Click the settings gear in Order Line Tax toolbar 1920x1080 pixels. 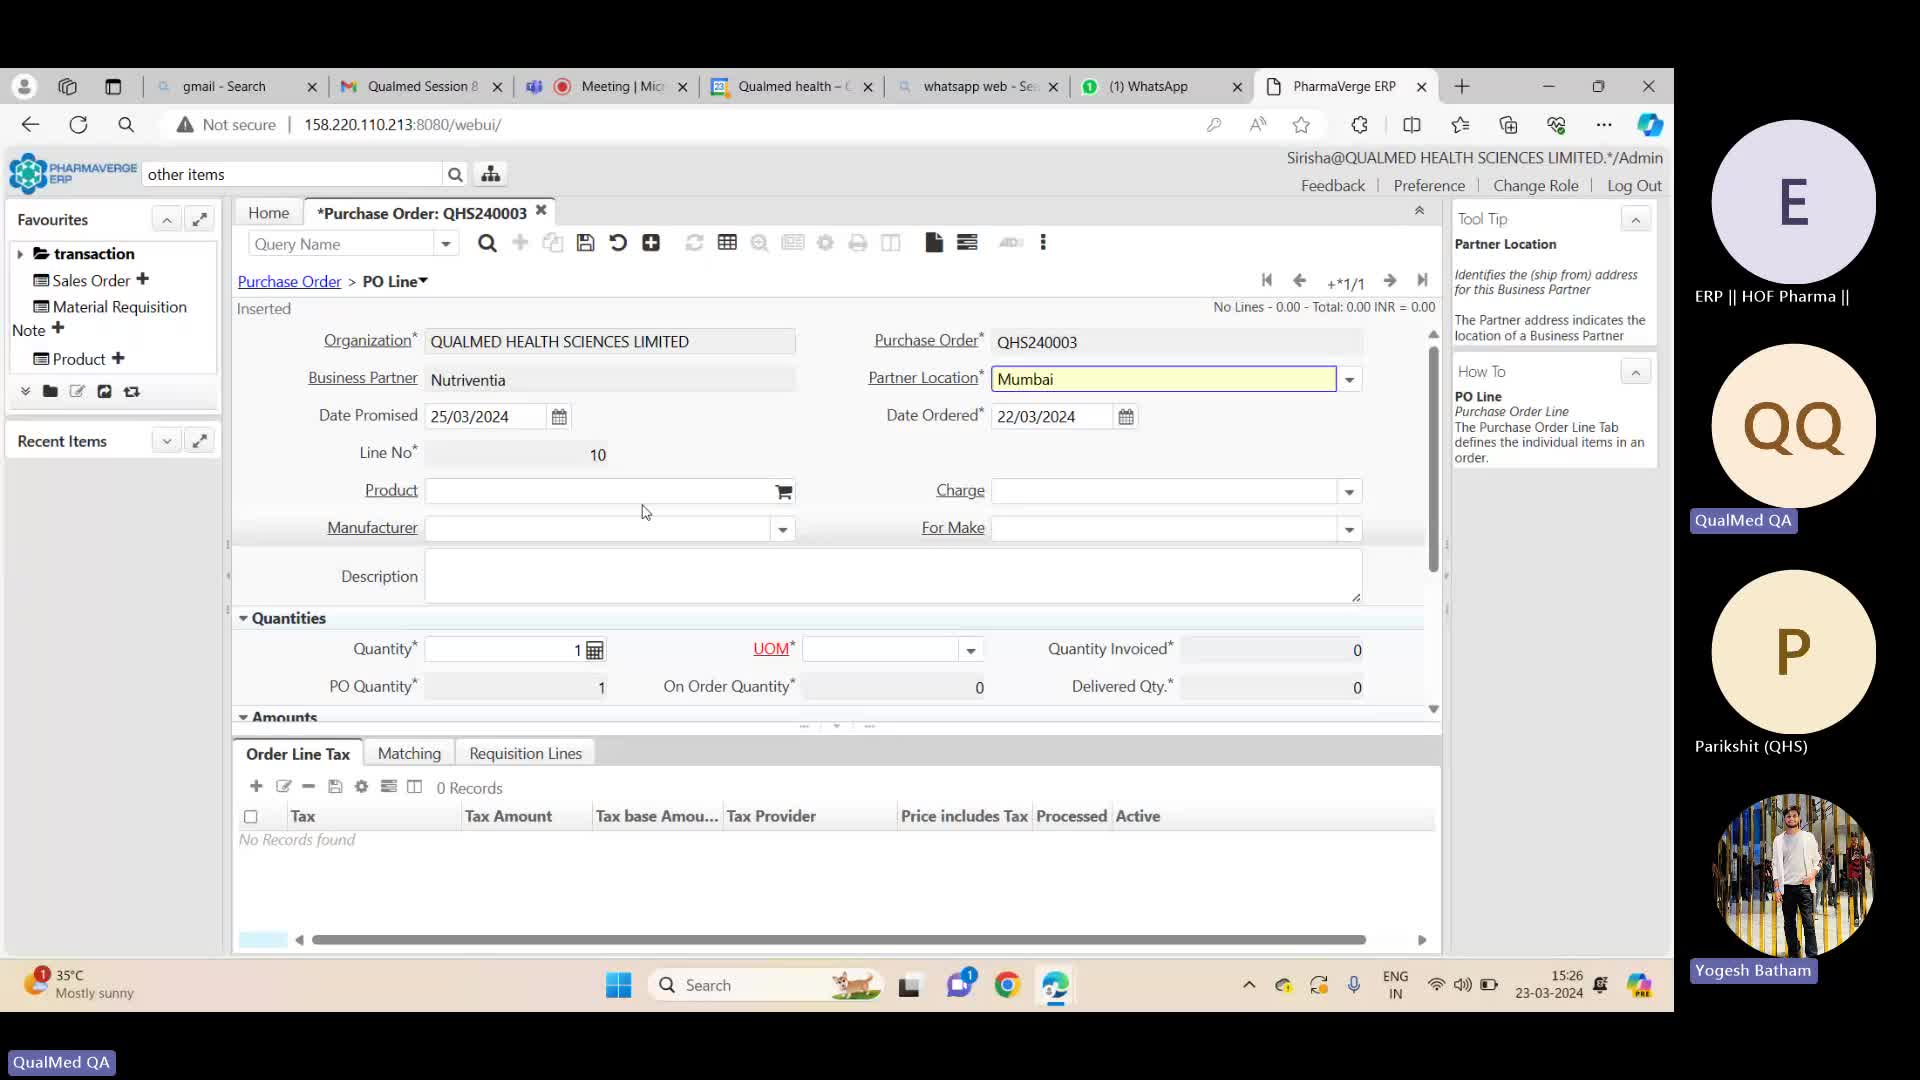361,787
